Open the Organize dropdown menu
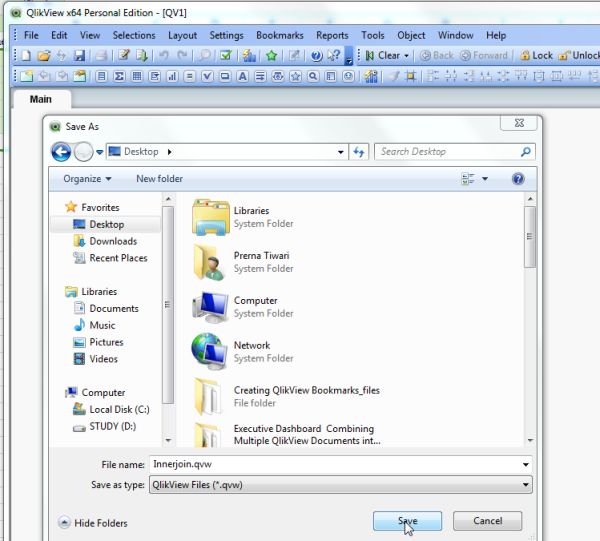600x541 pixels. 87,179
